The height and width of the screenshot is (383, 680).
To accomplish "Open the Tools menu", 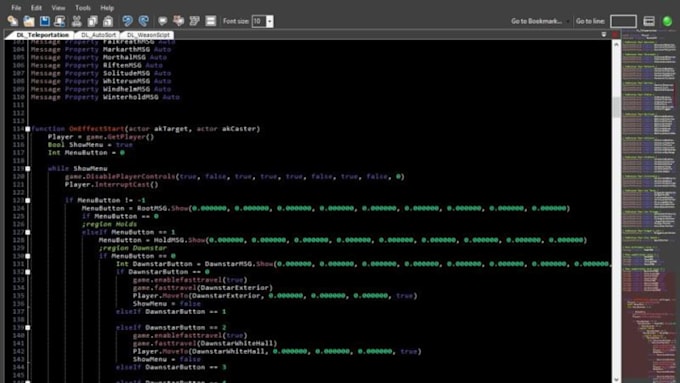I will [x=83, y=7].
